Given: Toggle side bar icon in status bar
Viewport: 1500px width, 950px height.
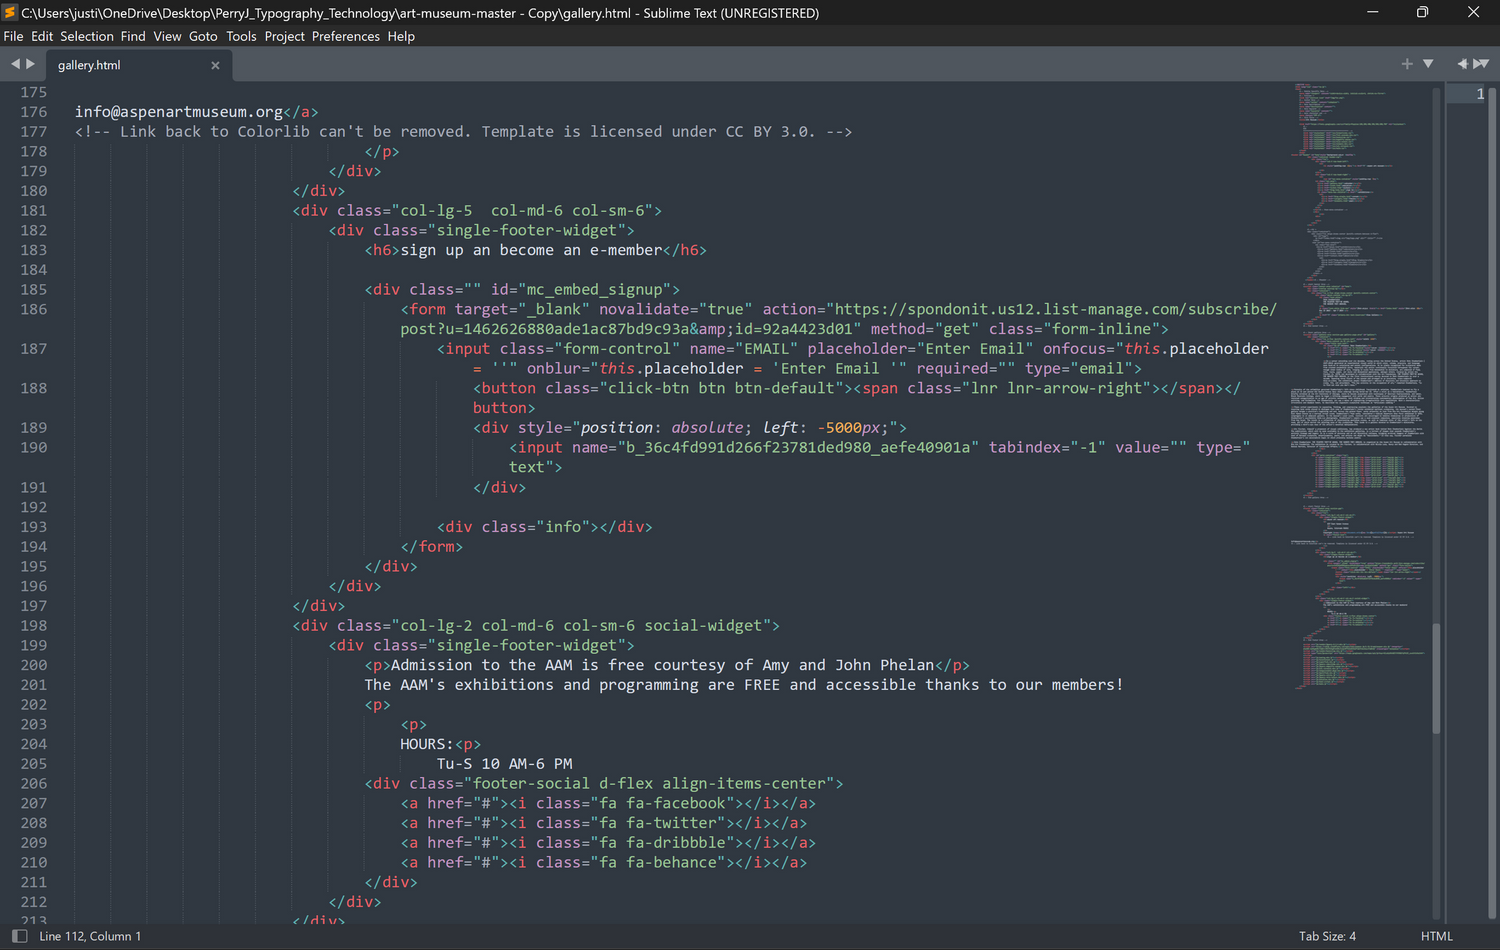Looking at the screenshot, I should pyautogui.click(x=20, y=936).
